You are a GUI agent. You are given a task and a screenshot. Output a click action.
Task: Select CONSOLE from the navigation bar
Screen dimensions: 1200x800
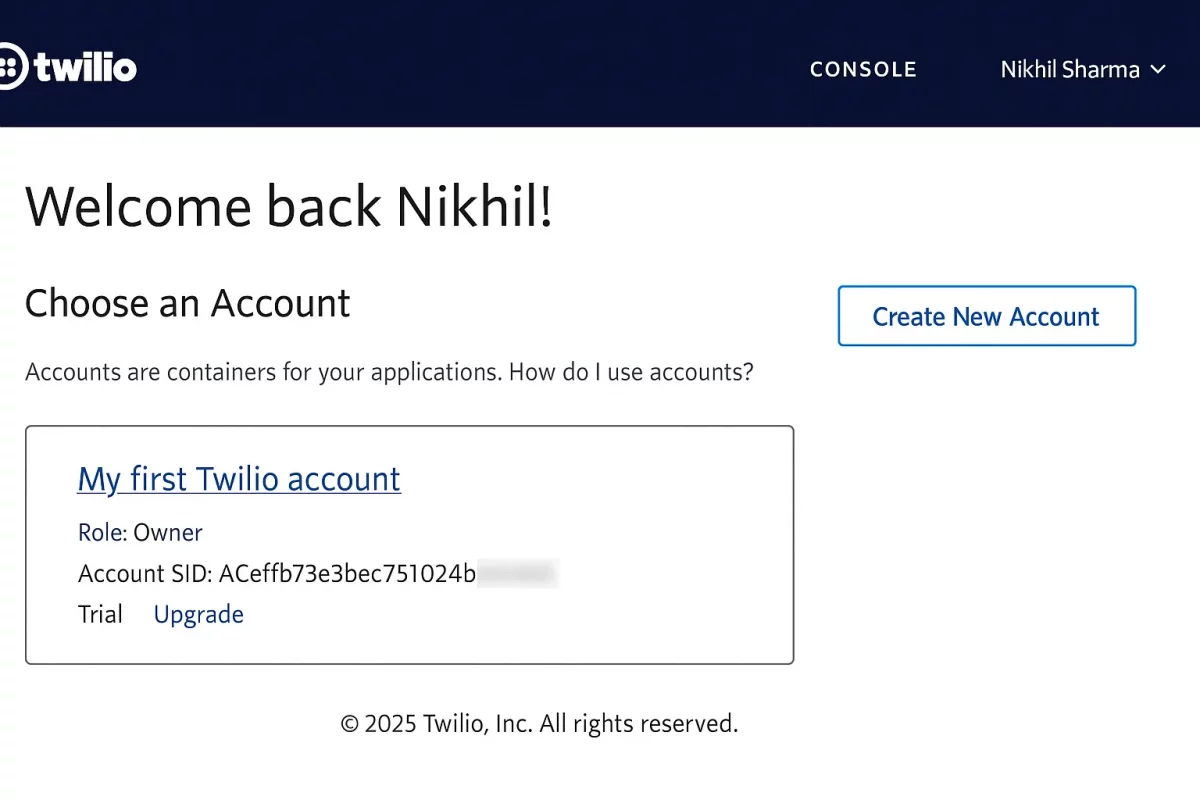point(863,69)
